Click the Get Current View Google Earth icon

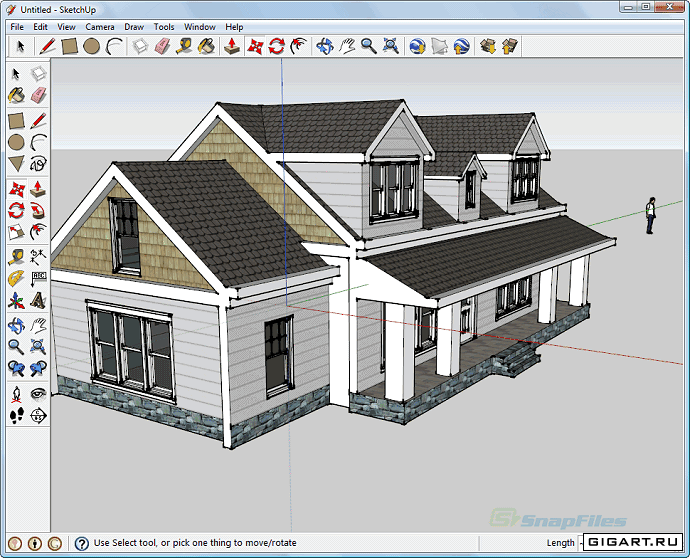point(417,46)
